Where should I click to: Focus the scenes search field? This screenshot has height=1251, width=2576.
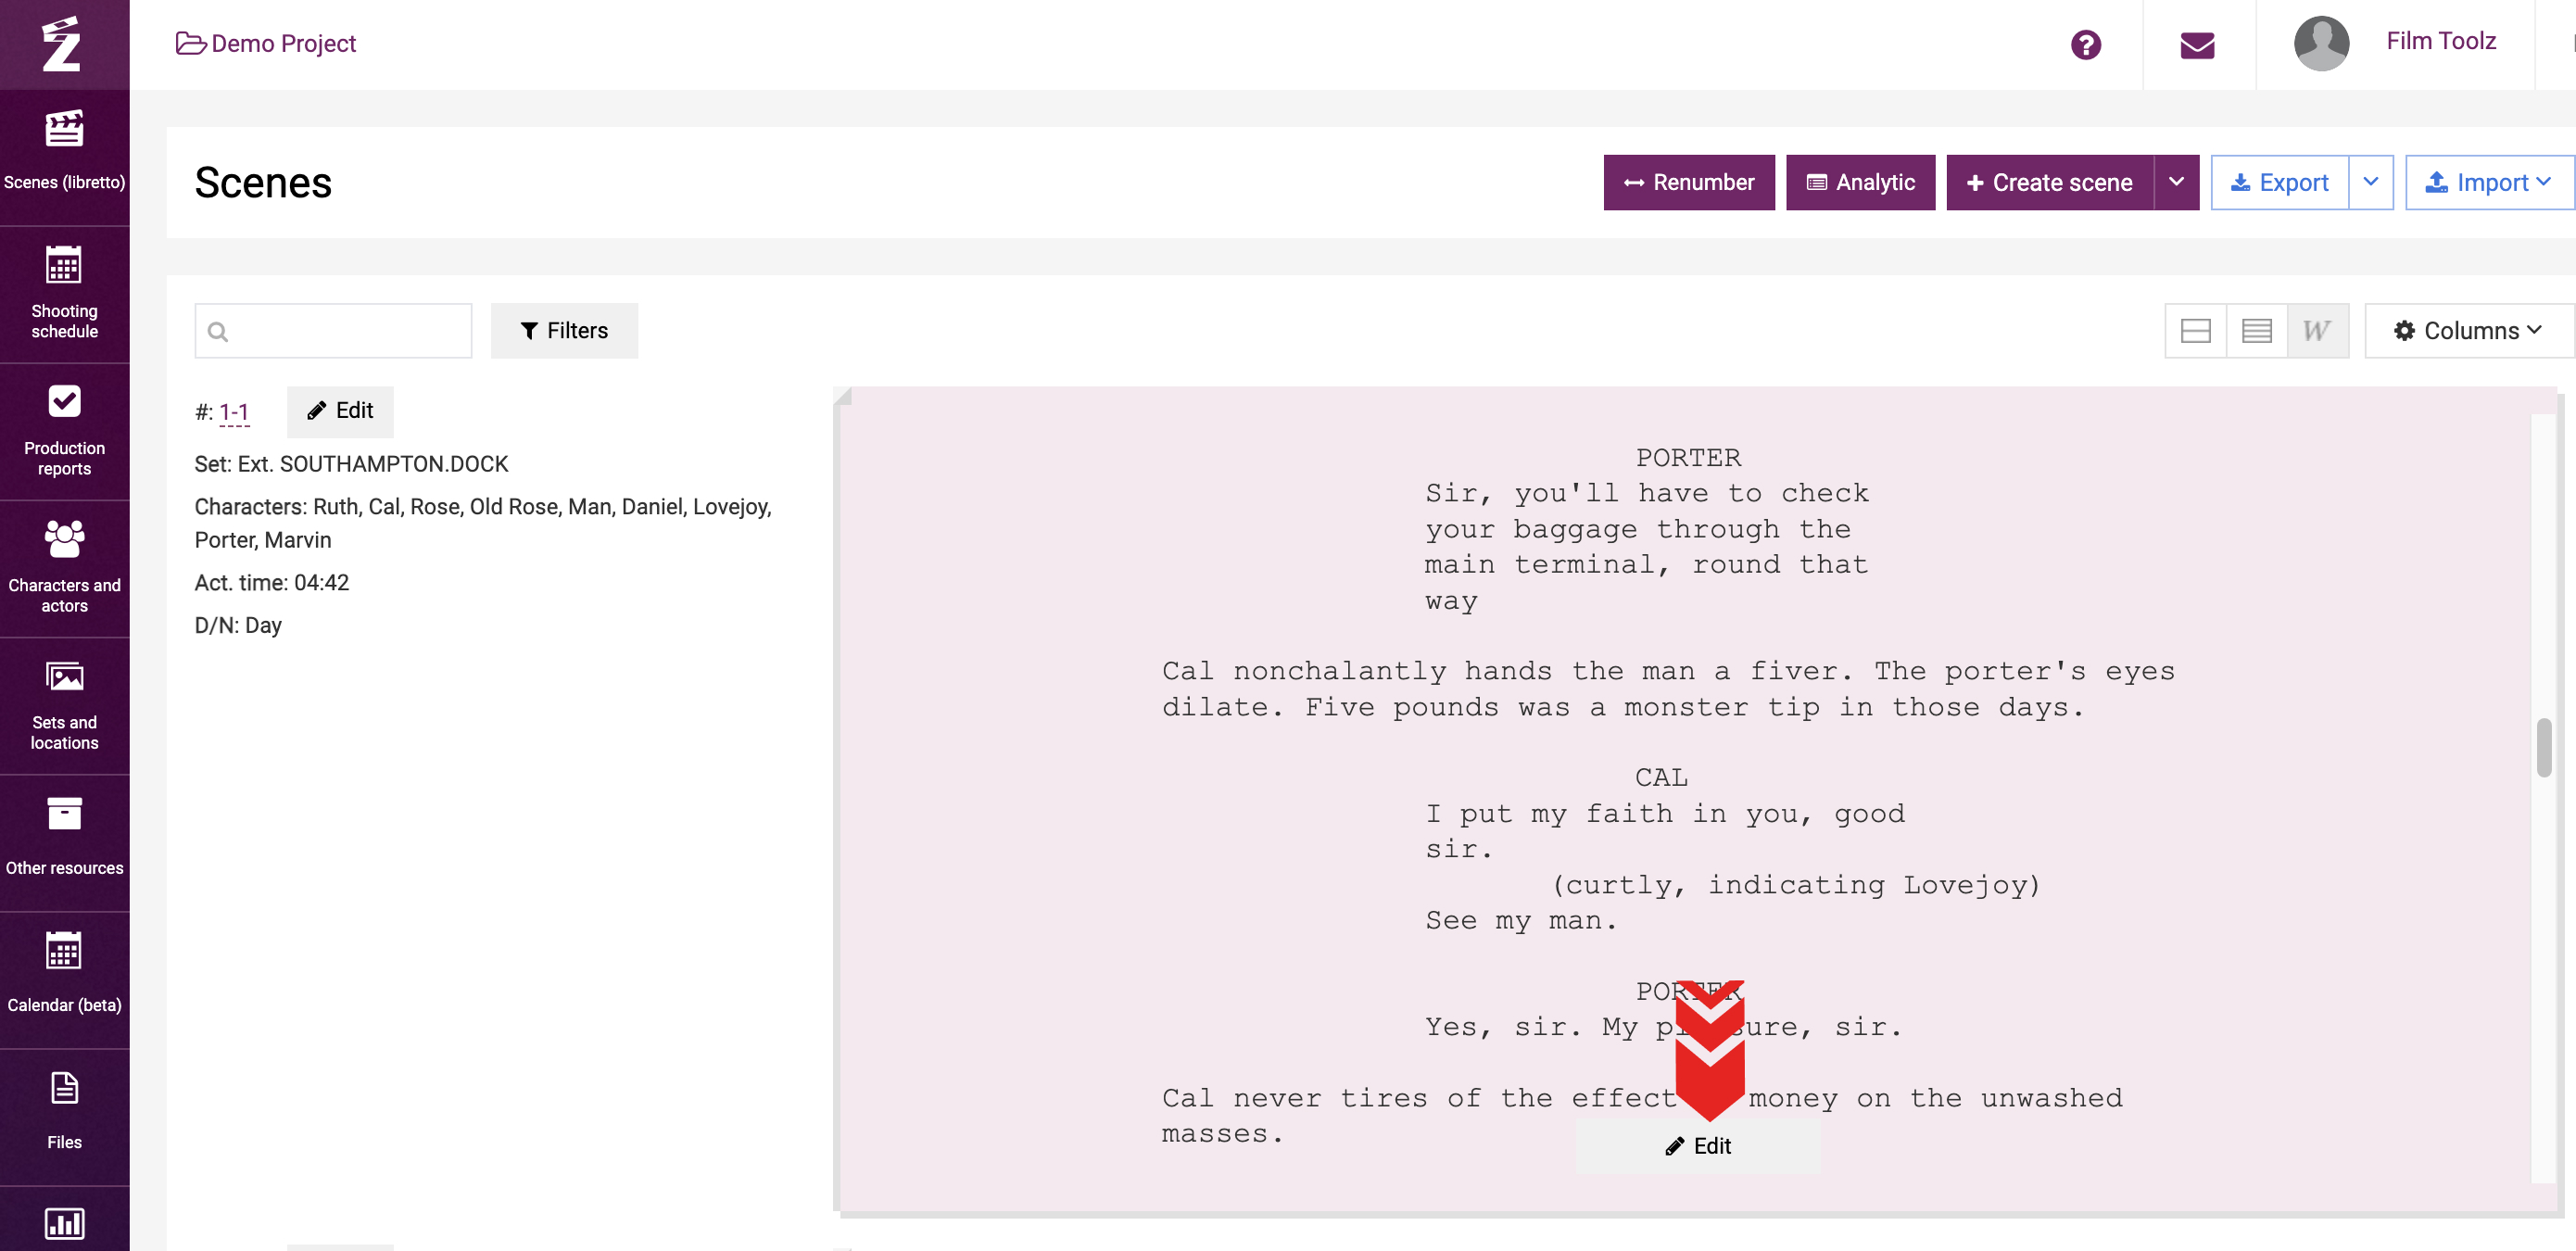point(333,331)
